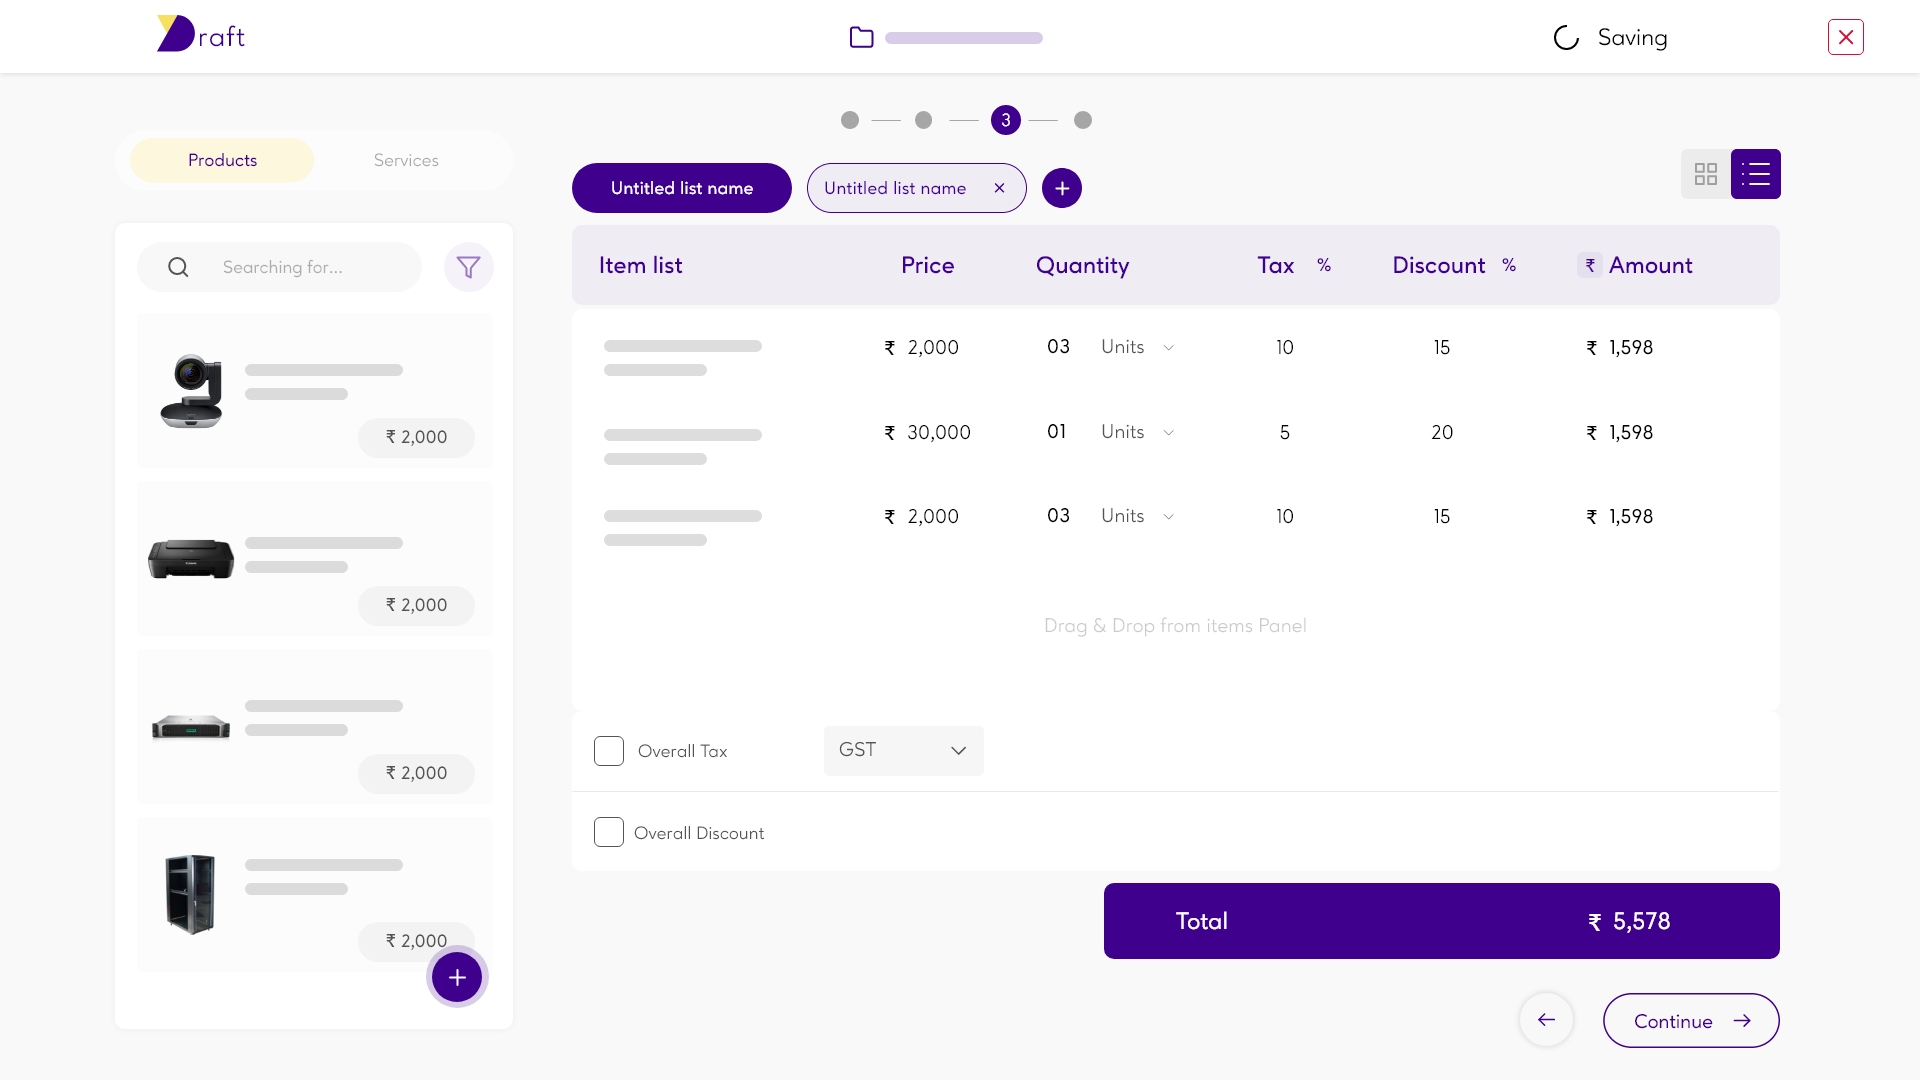Screen dimensions: 1920x1080
Task: Open the GST tax type dropdown
Action: coord(903,750)
